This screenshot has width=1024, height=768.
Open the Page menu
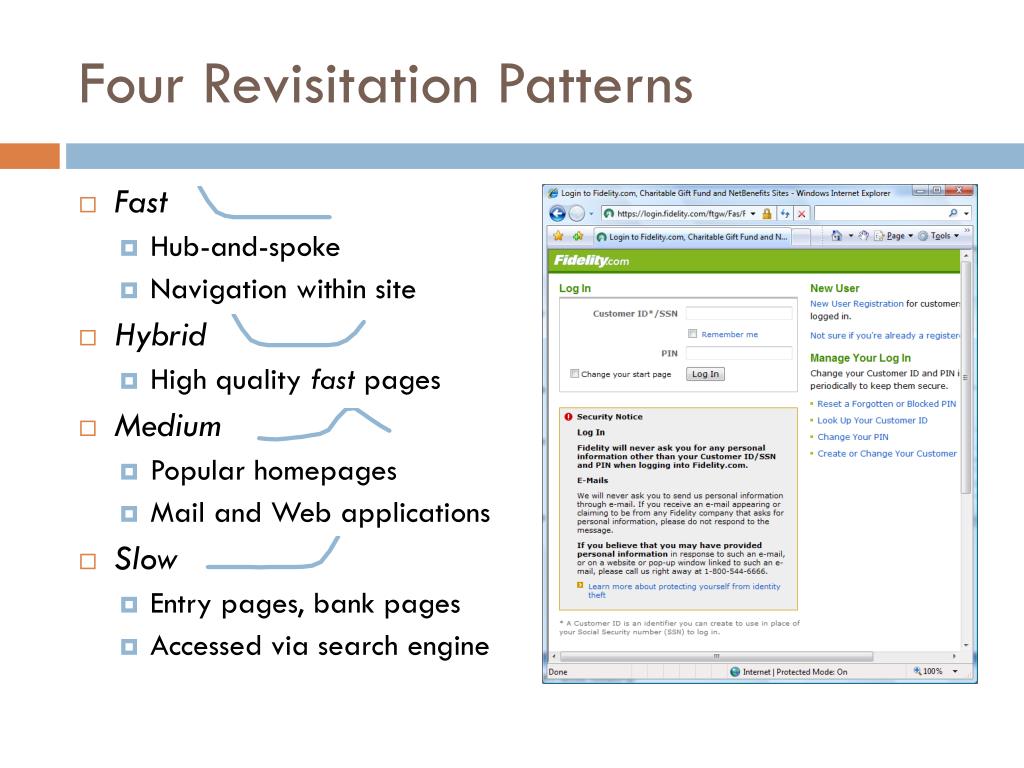click(893, 236)
